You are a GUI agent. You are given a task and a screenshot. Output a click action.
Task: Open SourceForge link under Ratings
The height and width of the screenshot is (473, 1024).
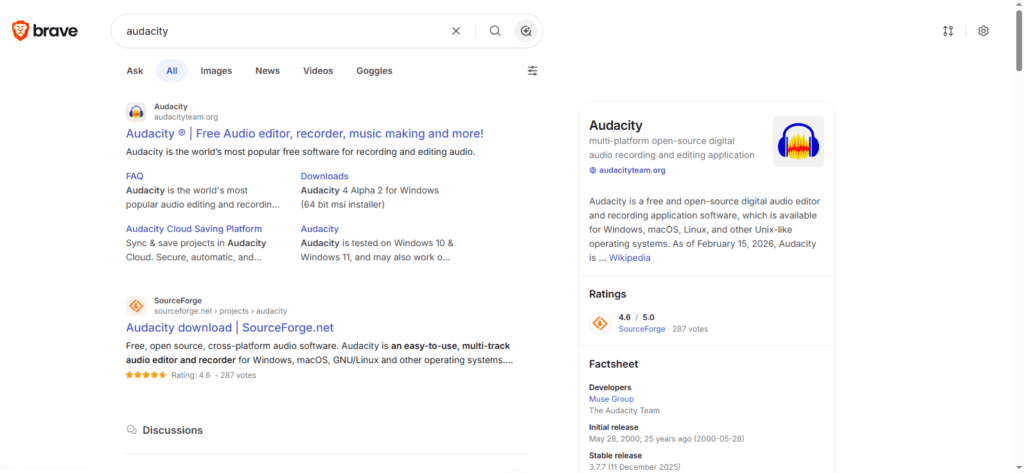click(642, 329)
